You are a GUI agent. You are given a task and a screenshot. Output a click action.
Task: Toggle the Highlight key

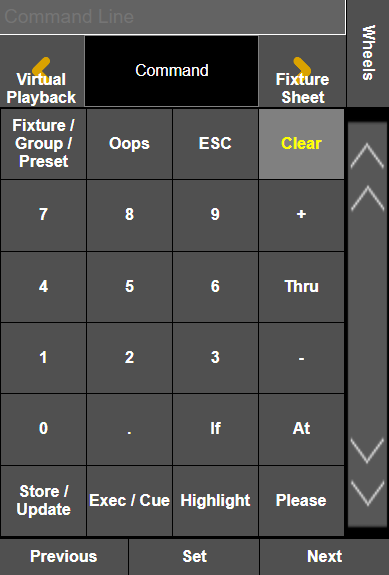point(215,501)
